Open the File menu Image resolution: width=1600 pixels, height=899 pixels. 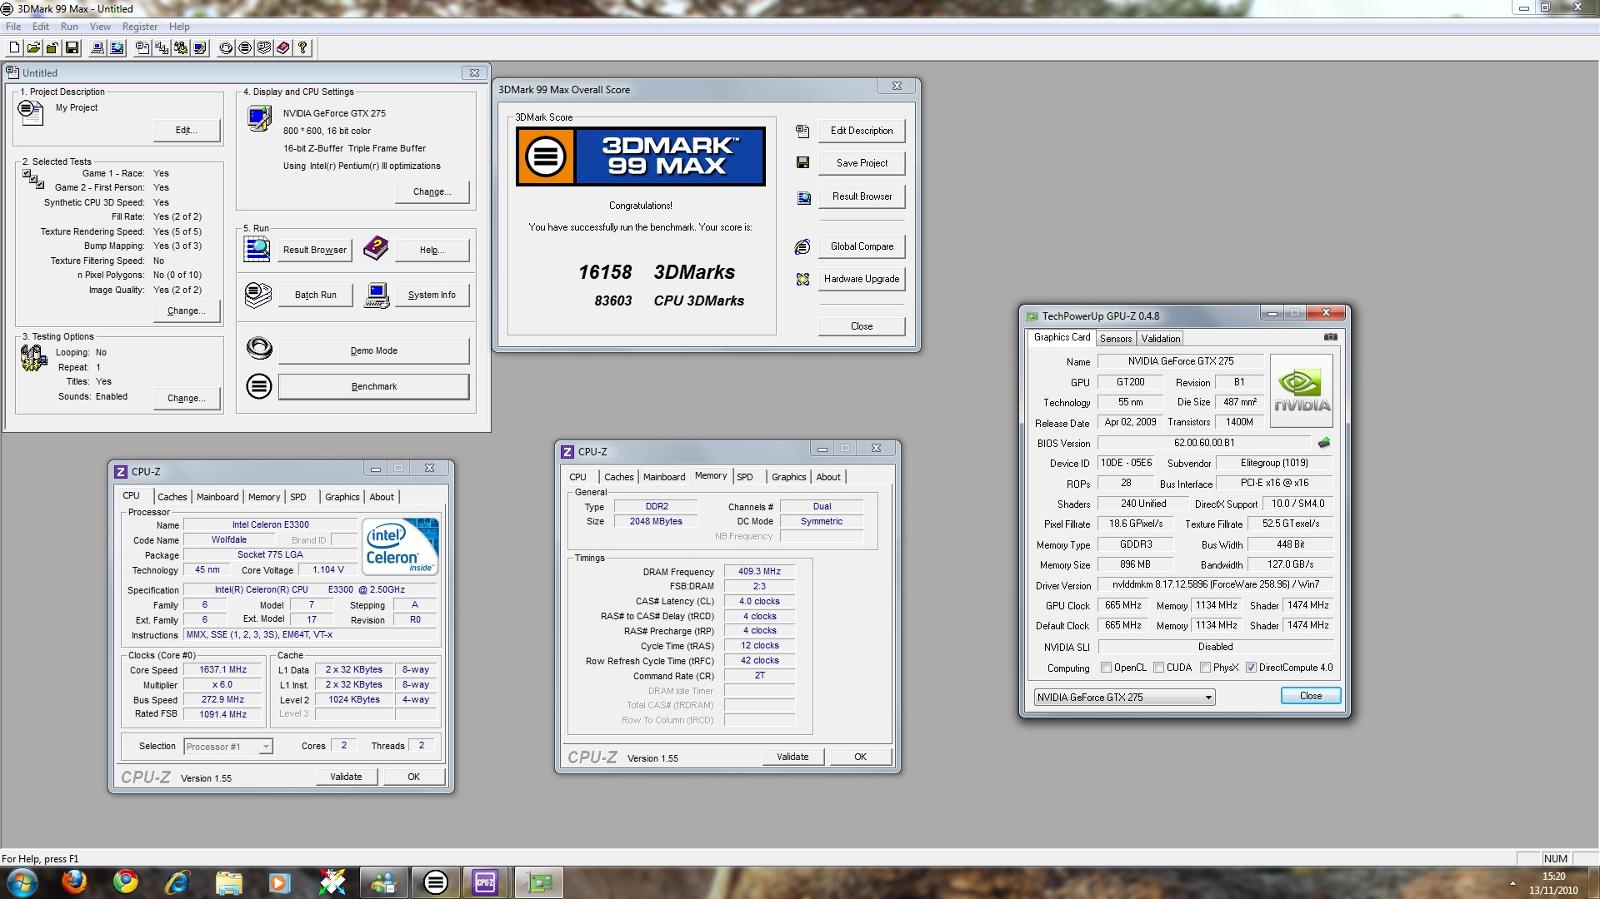(x=13, y=26)
